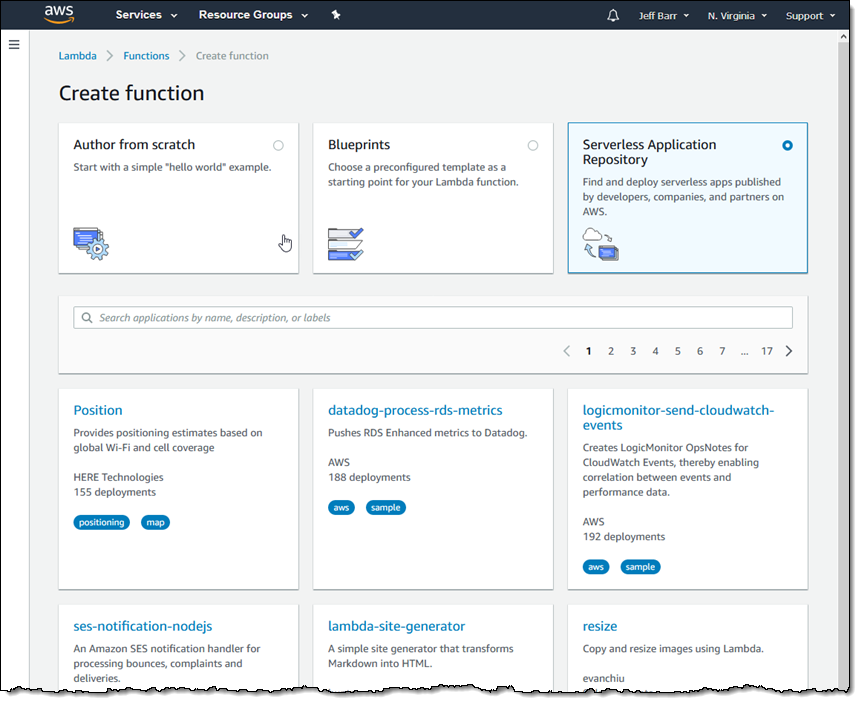Click the pin favorites star icon
Image resolution: width=860 pixels, height=703 pixels.
pos(335,15)
